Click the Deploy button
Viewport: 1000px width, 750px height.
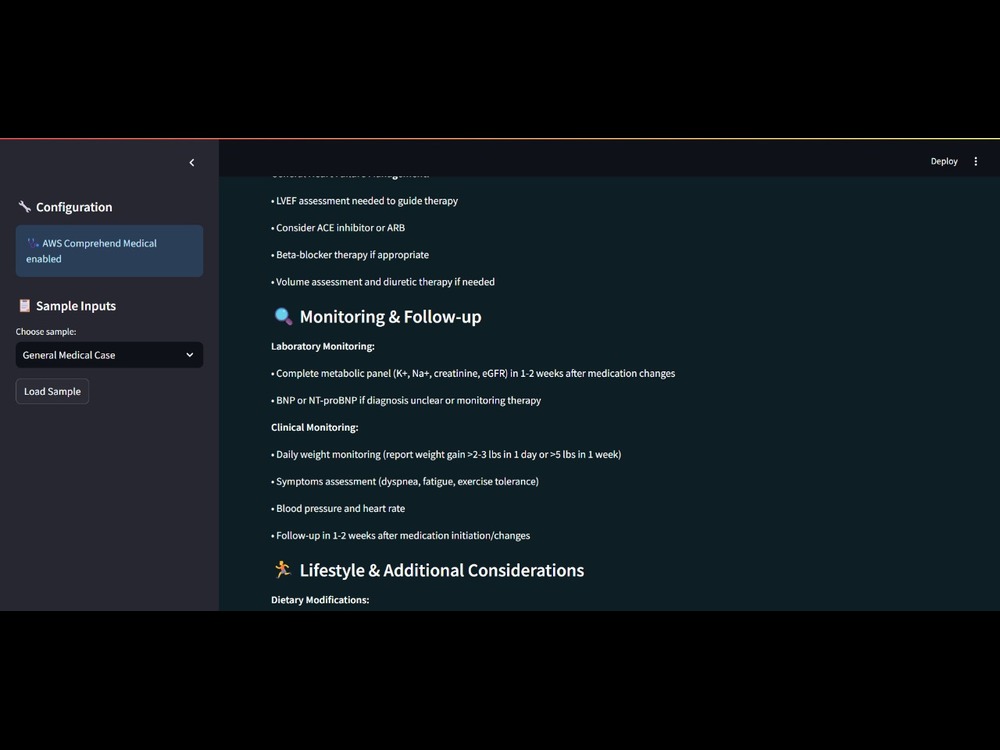(x=944, y=161)
